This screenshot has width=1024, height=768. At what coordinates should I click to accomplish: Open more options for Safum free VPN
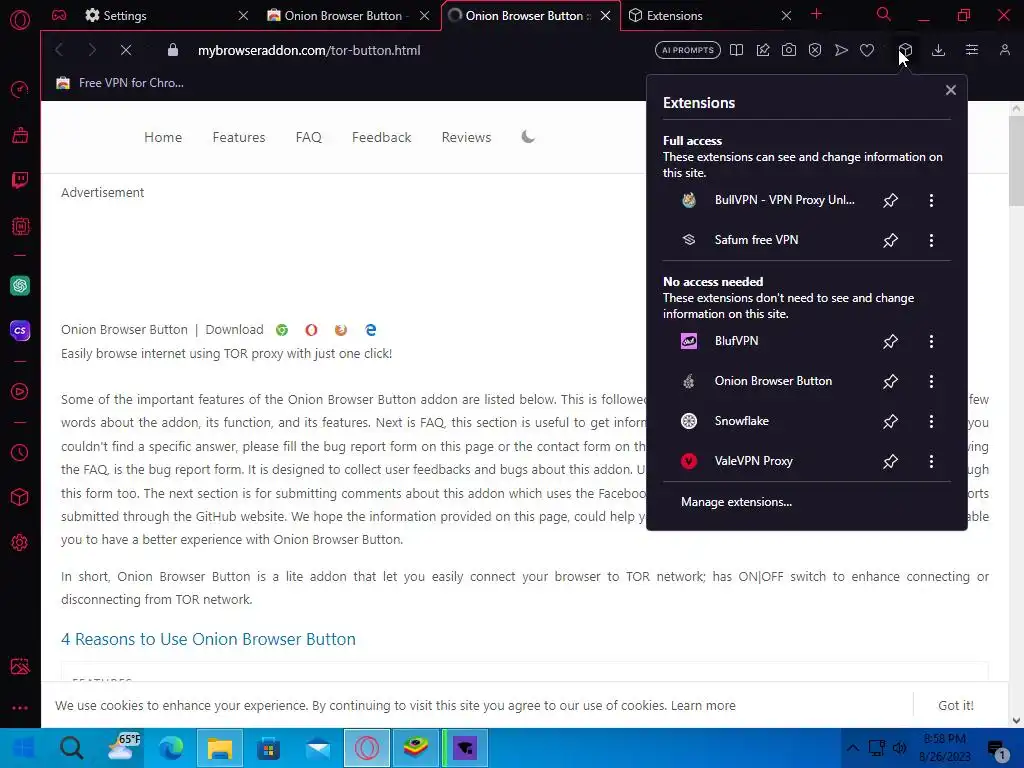[931, 240]
